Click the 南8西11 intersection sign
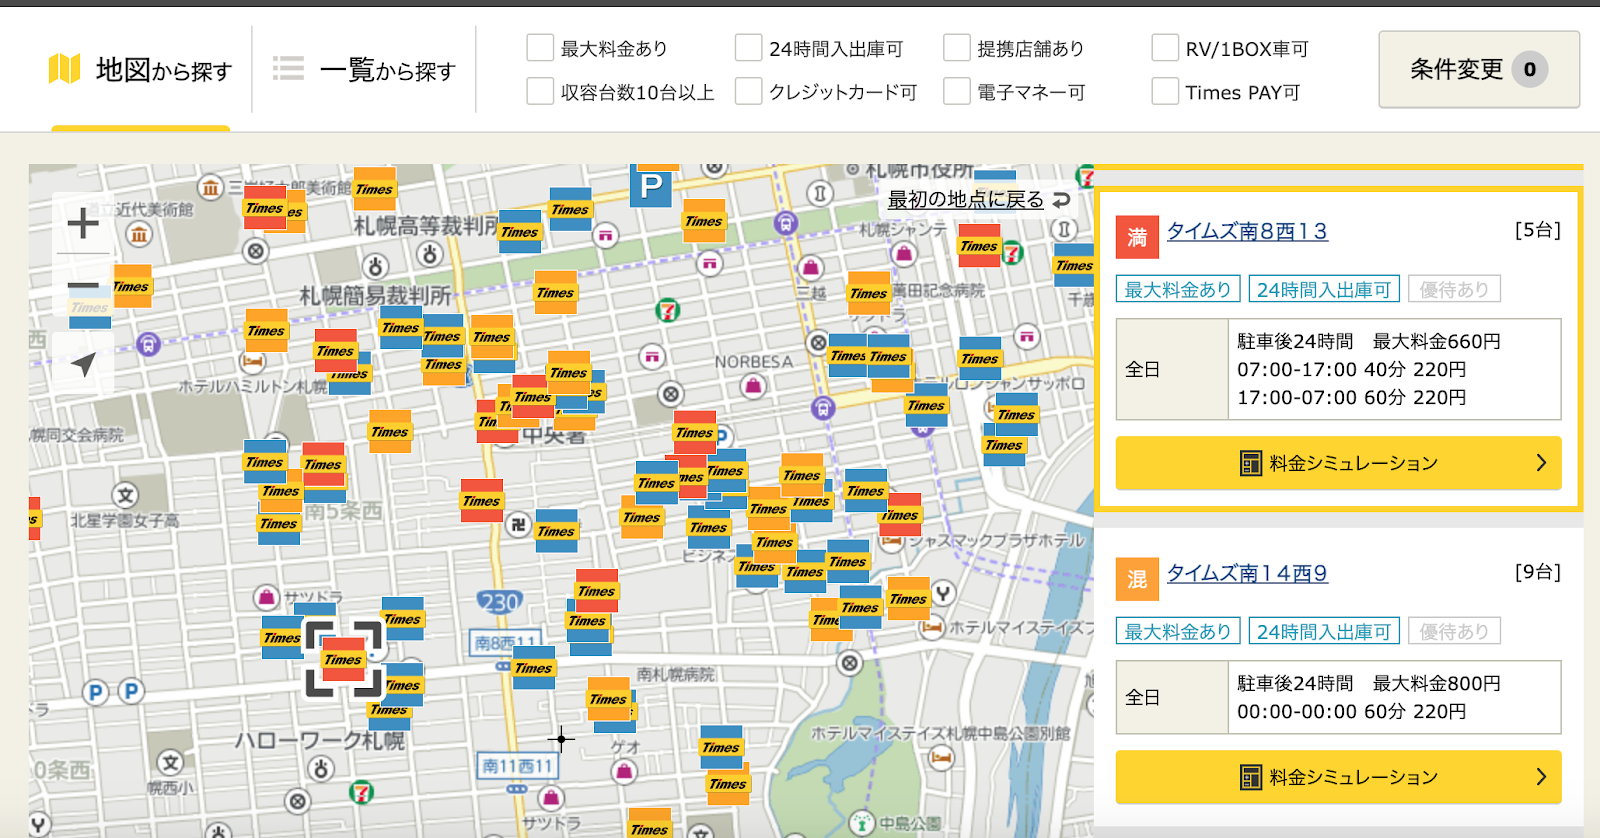The width and height of the screenshot is (1600, 838). click(x=505, y=642)
